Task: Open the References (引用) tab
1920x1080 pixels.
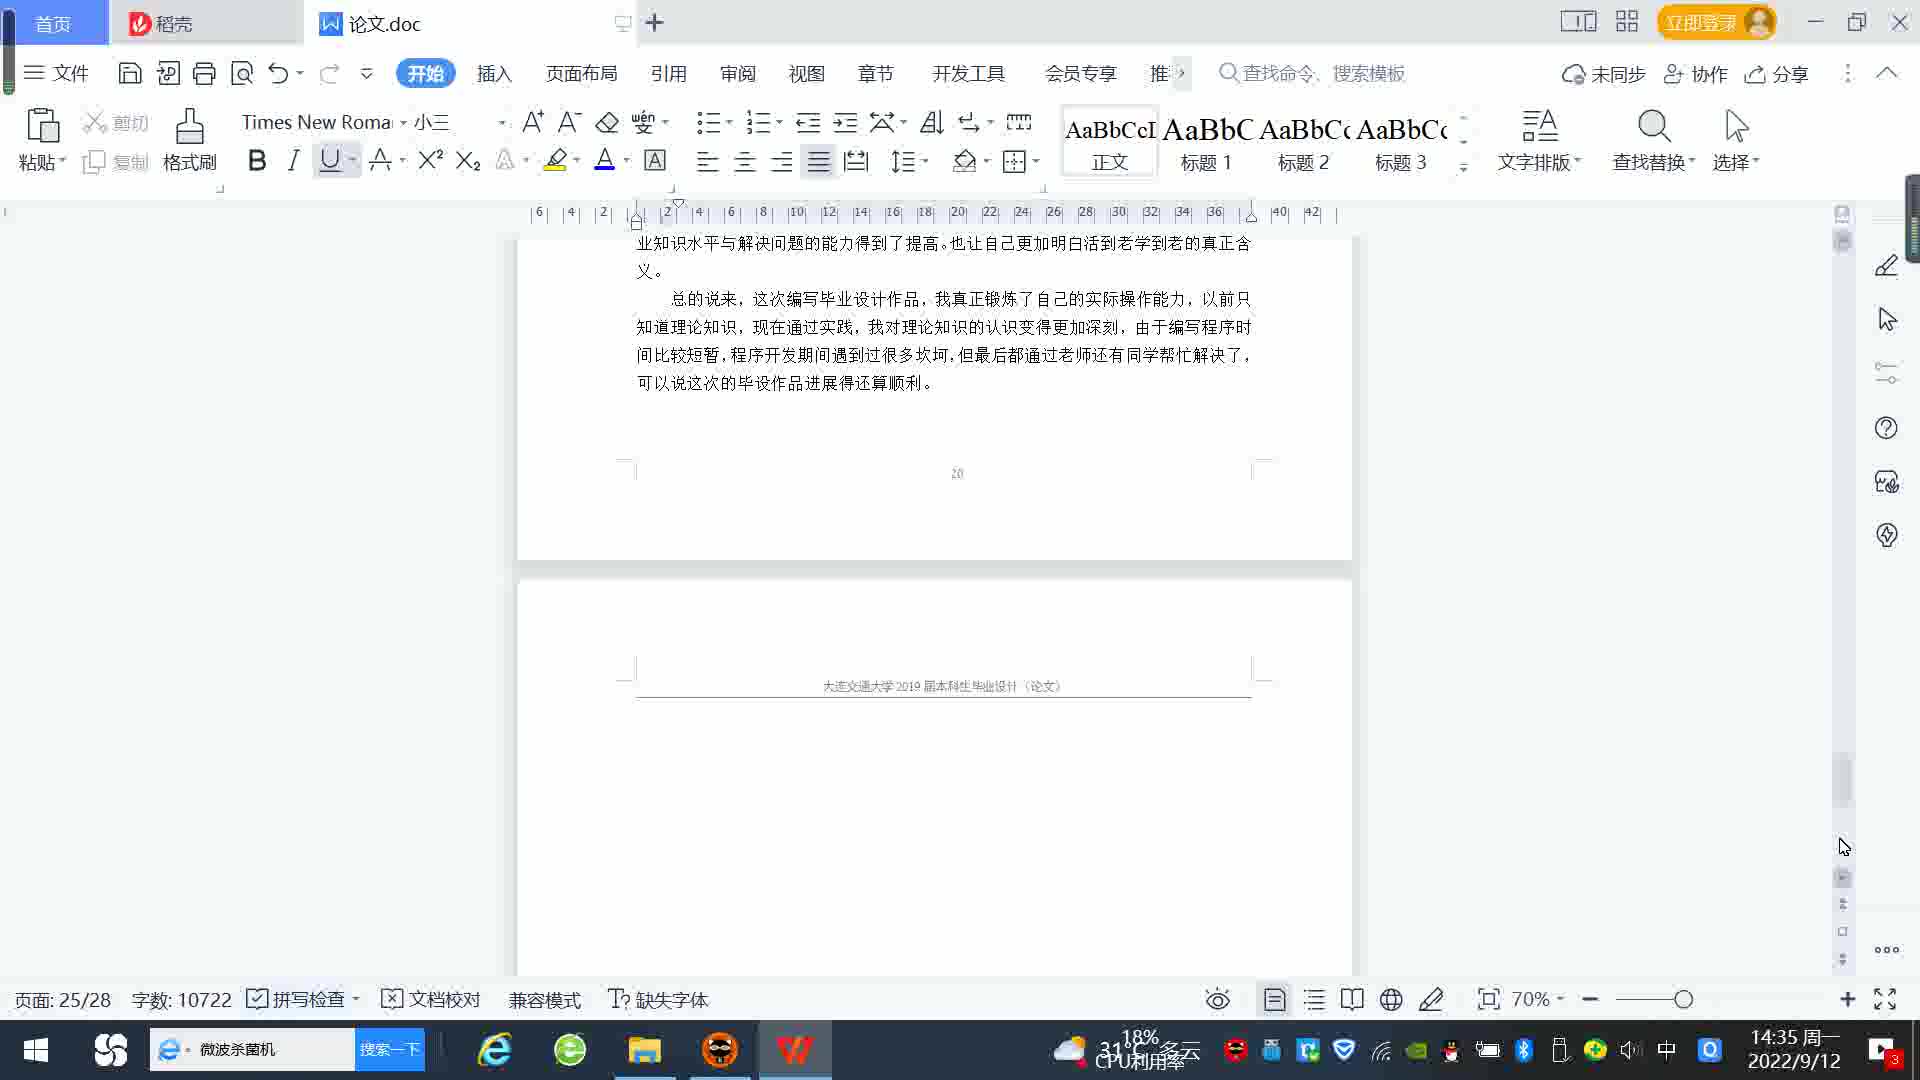Action: tap(668, 73)
